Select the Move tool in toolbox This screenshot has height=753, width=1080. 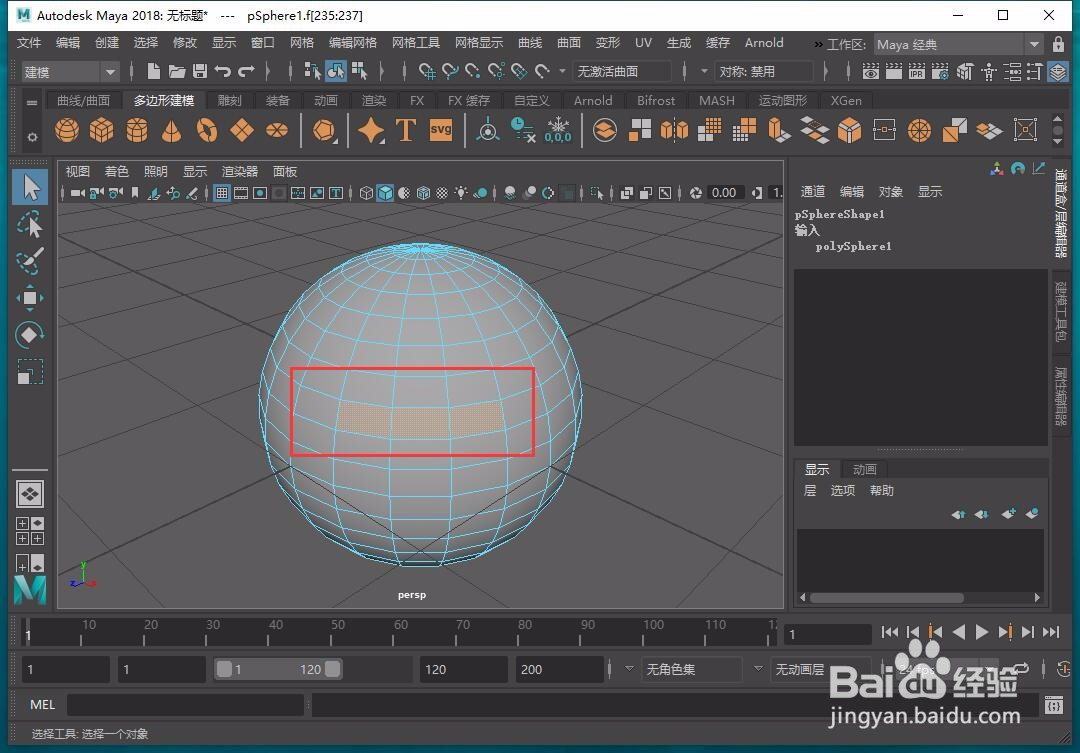[30, 298]
